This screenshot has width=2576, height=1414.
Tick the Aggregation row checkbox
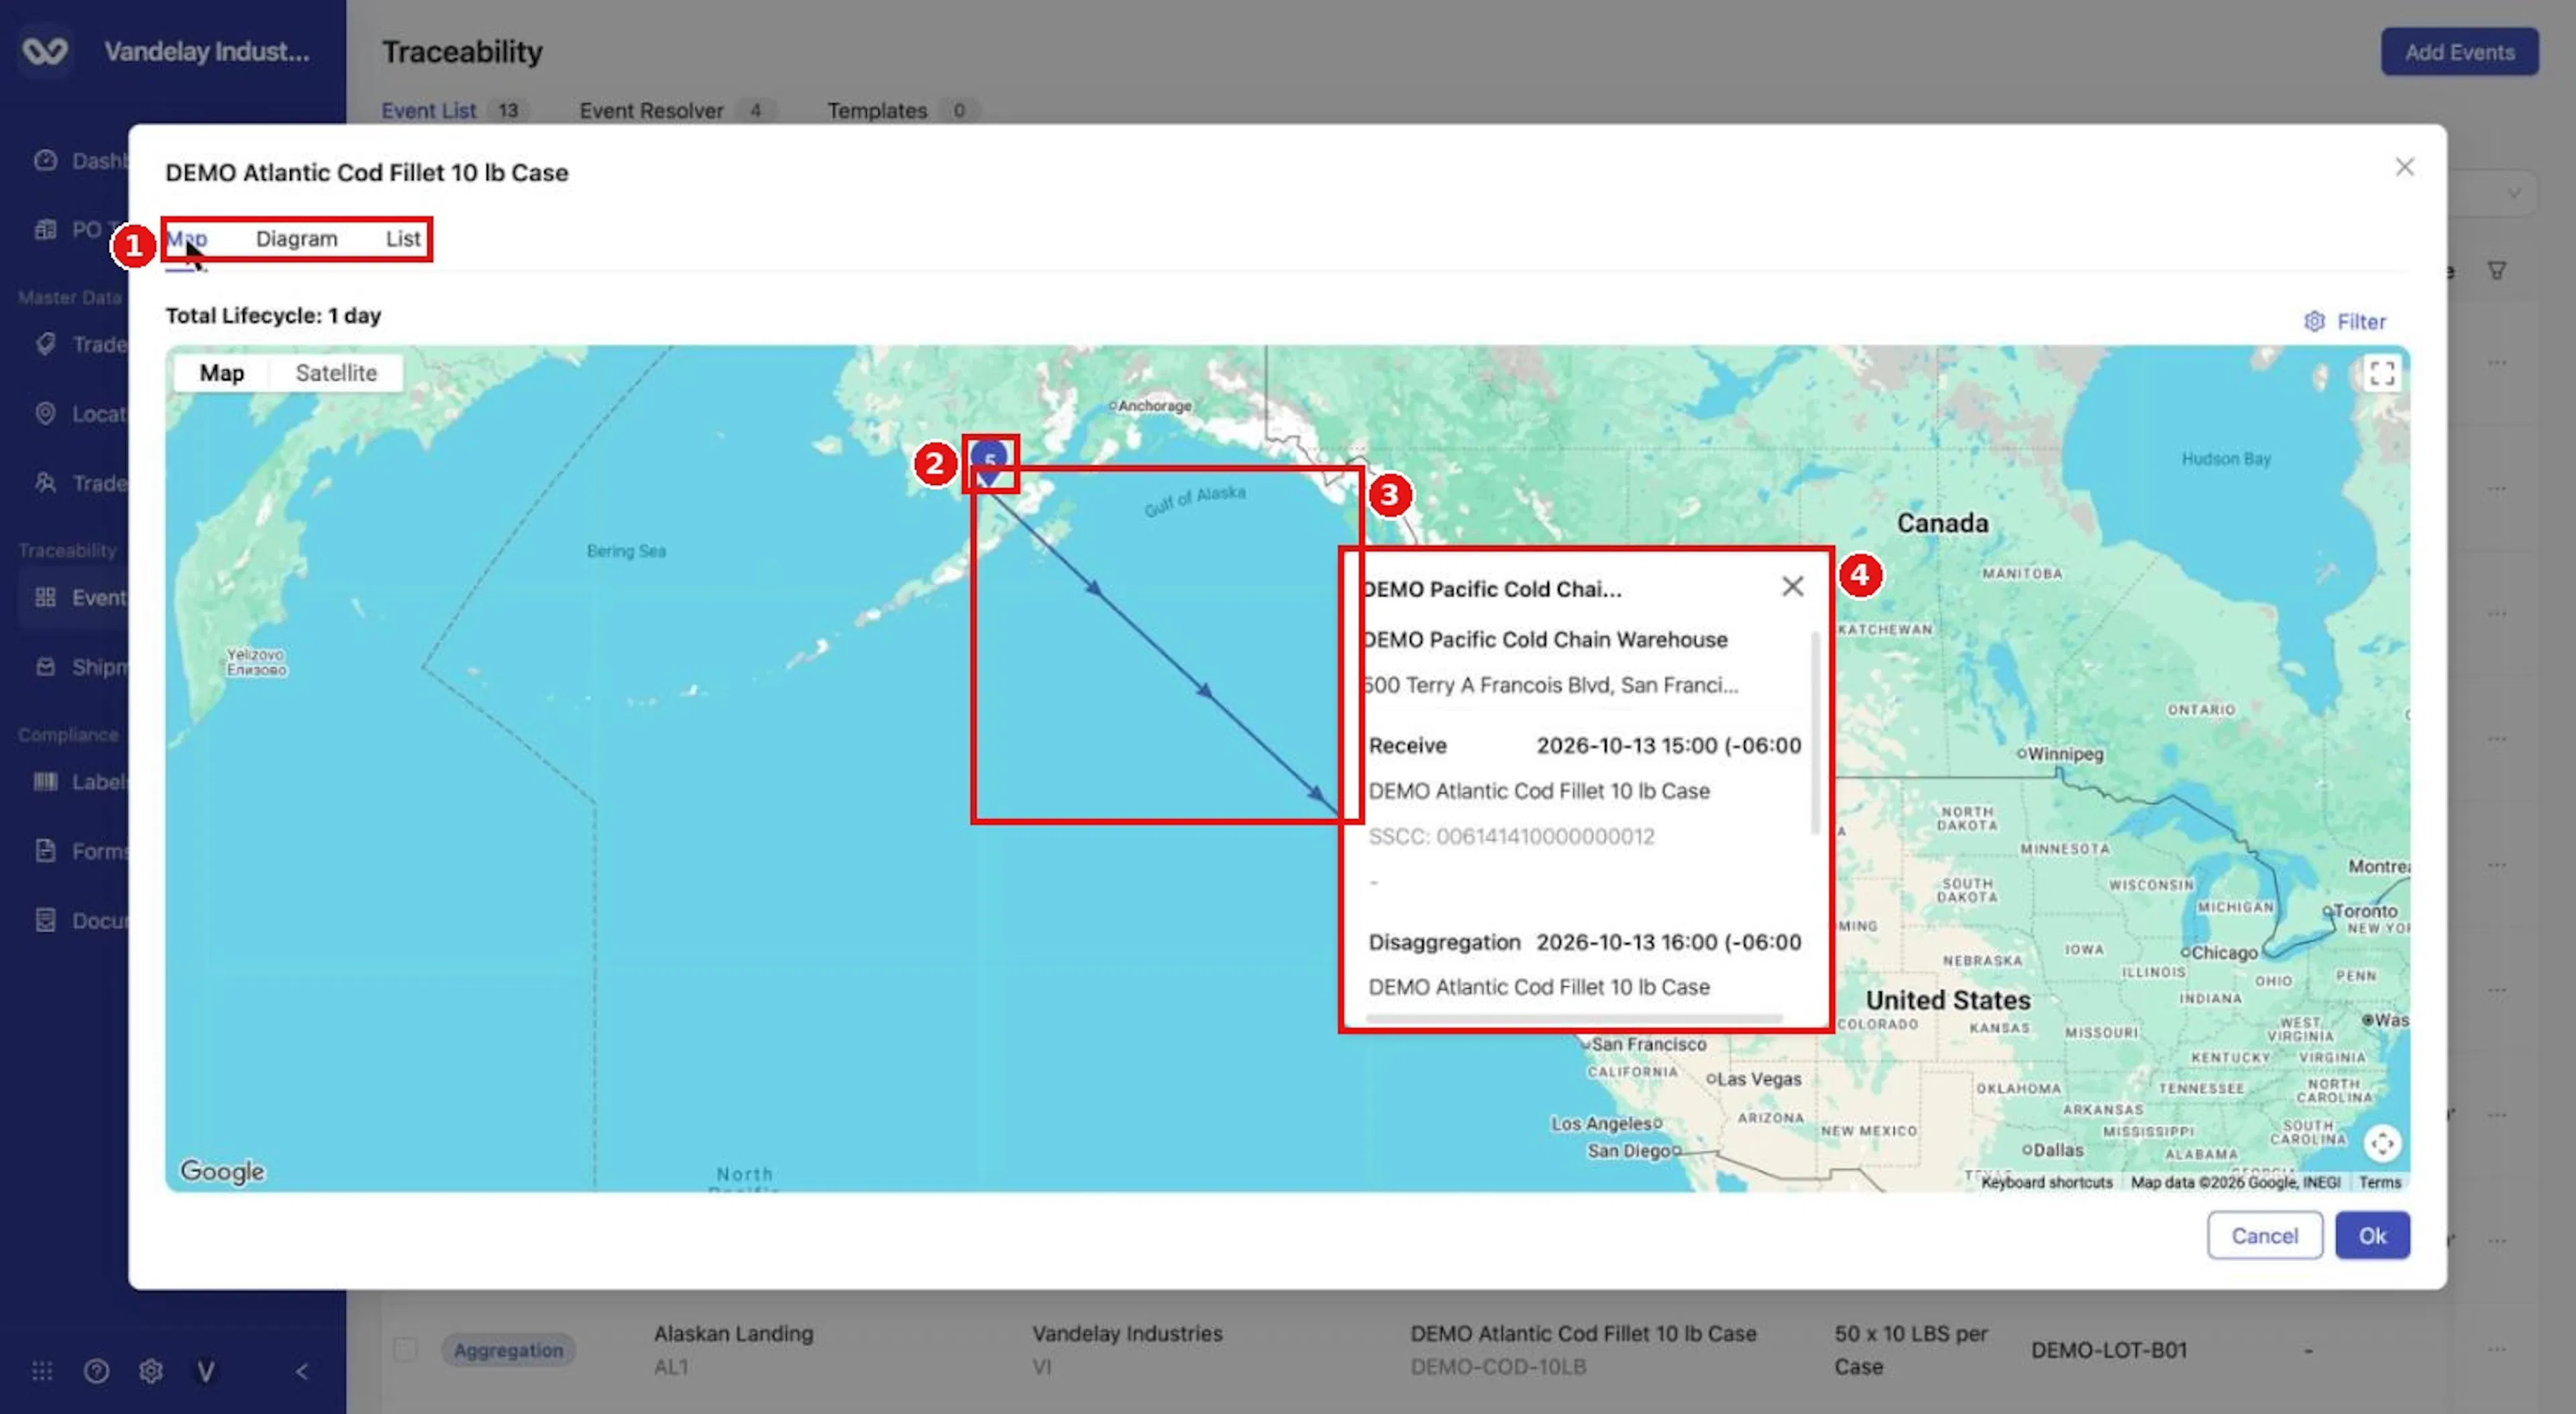pos(405,1349)
